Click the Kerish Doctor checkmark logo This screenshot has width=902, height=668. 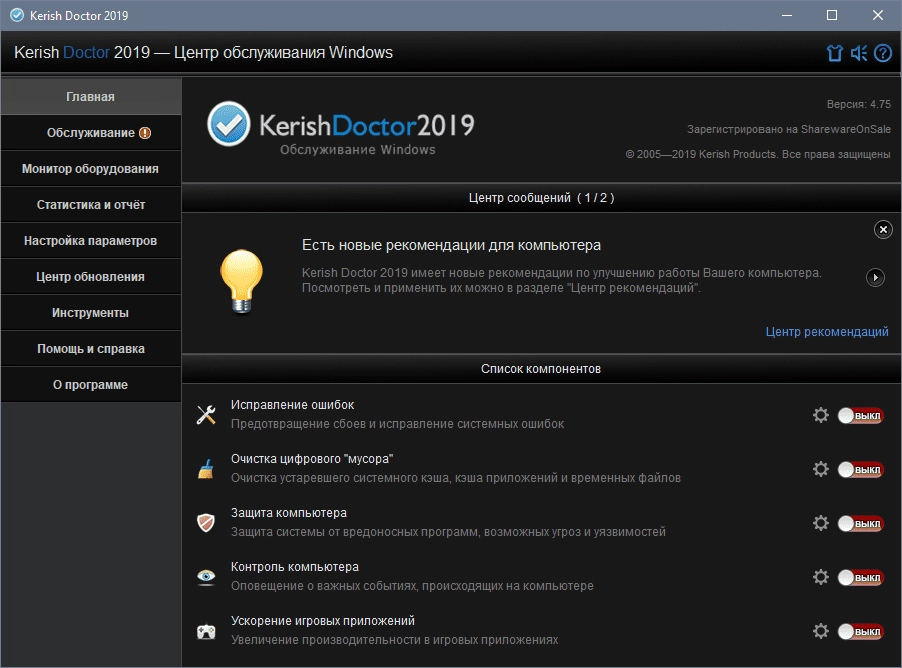[x=228, y=124]
